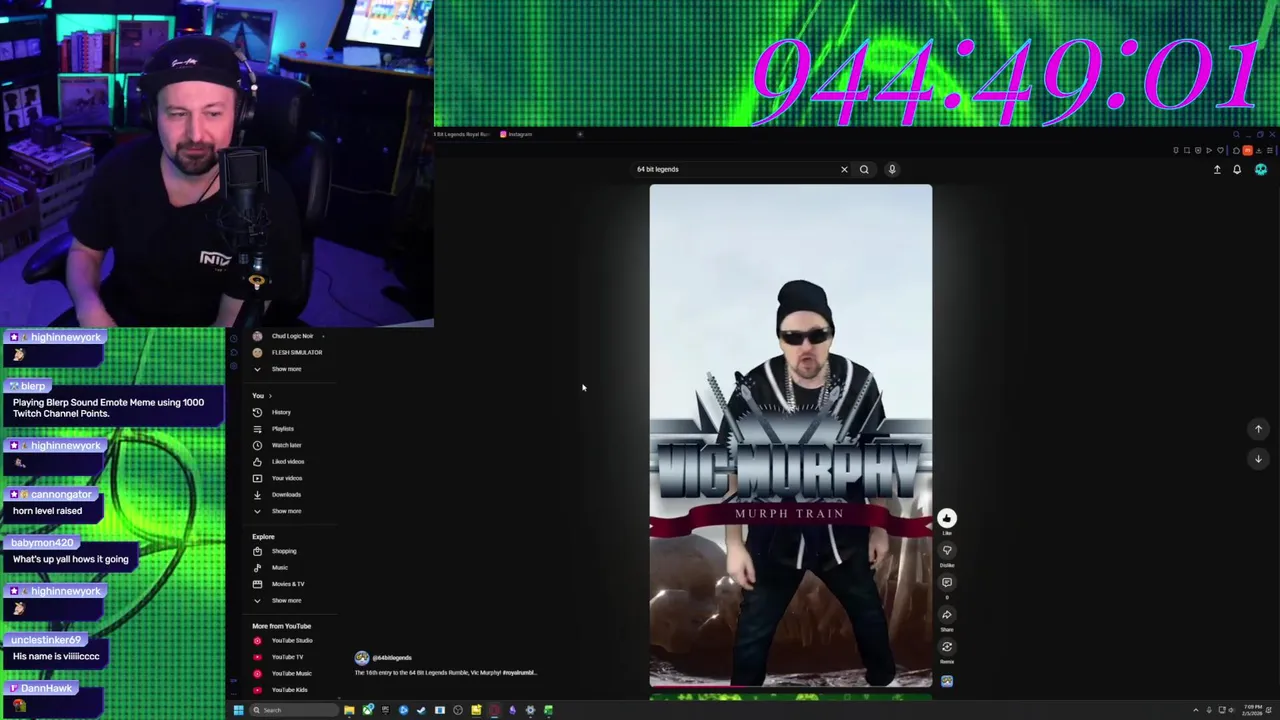Remix the Vic Murphy short

[947, 646]
